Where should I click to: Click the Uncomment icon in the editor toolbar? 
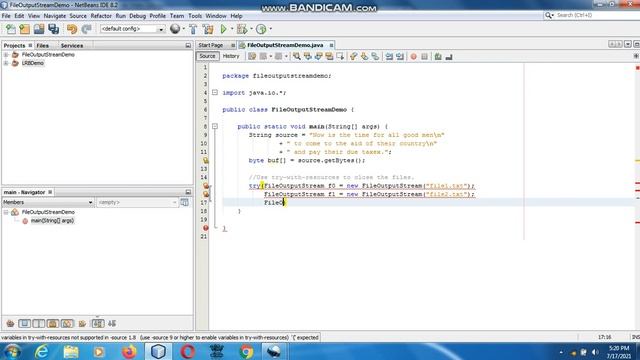point(449,57)
